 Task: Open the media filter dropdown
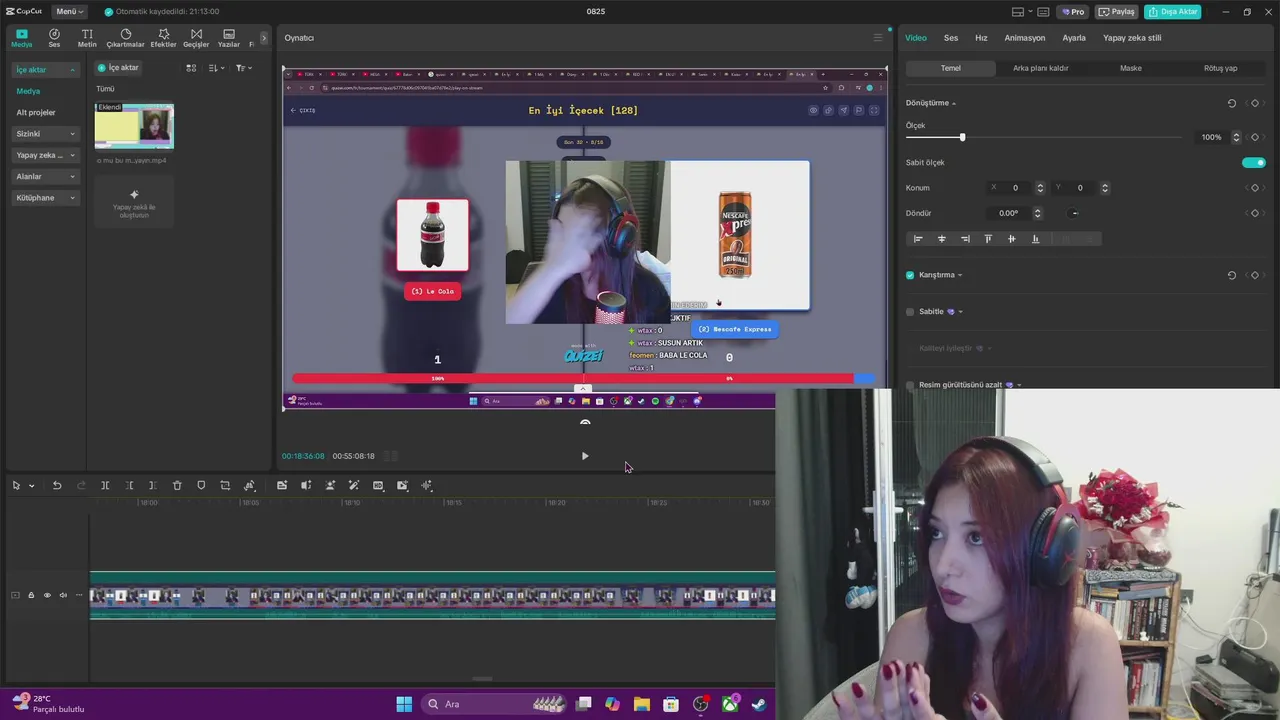pos(243,68)
